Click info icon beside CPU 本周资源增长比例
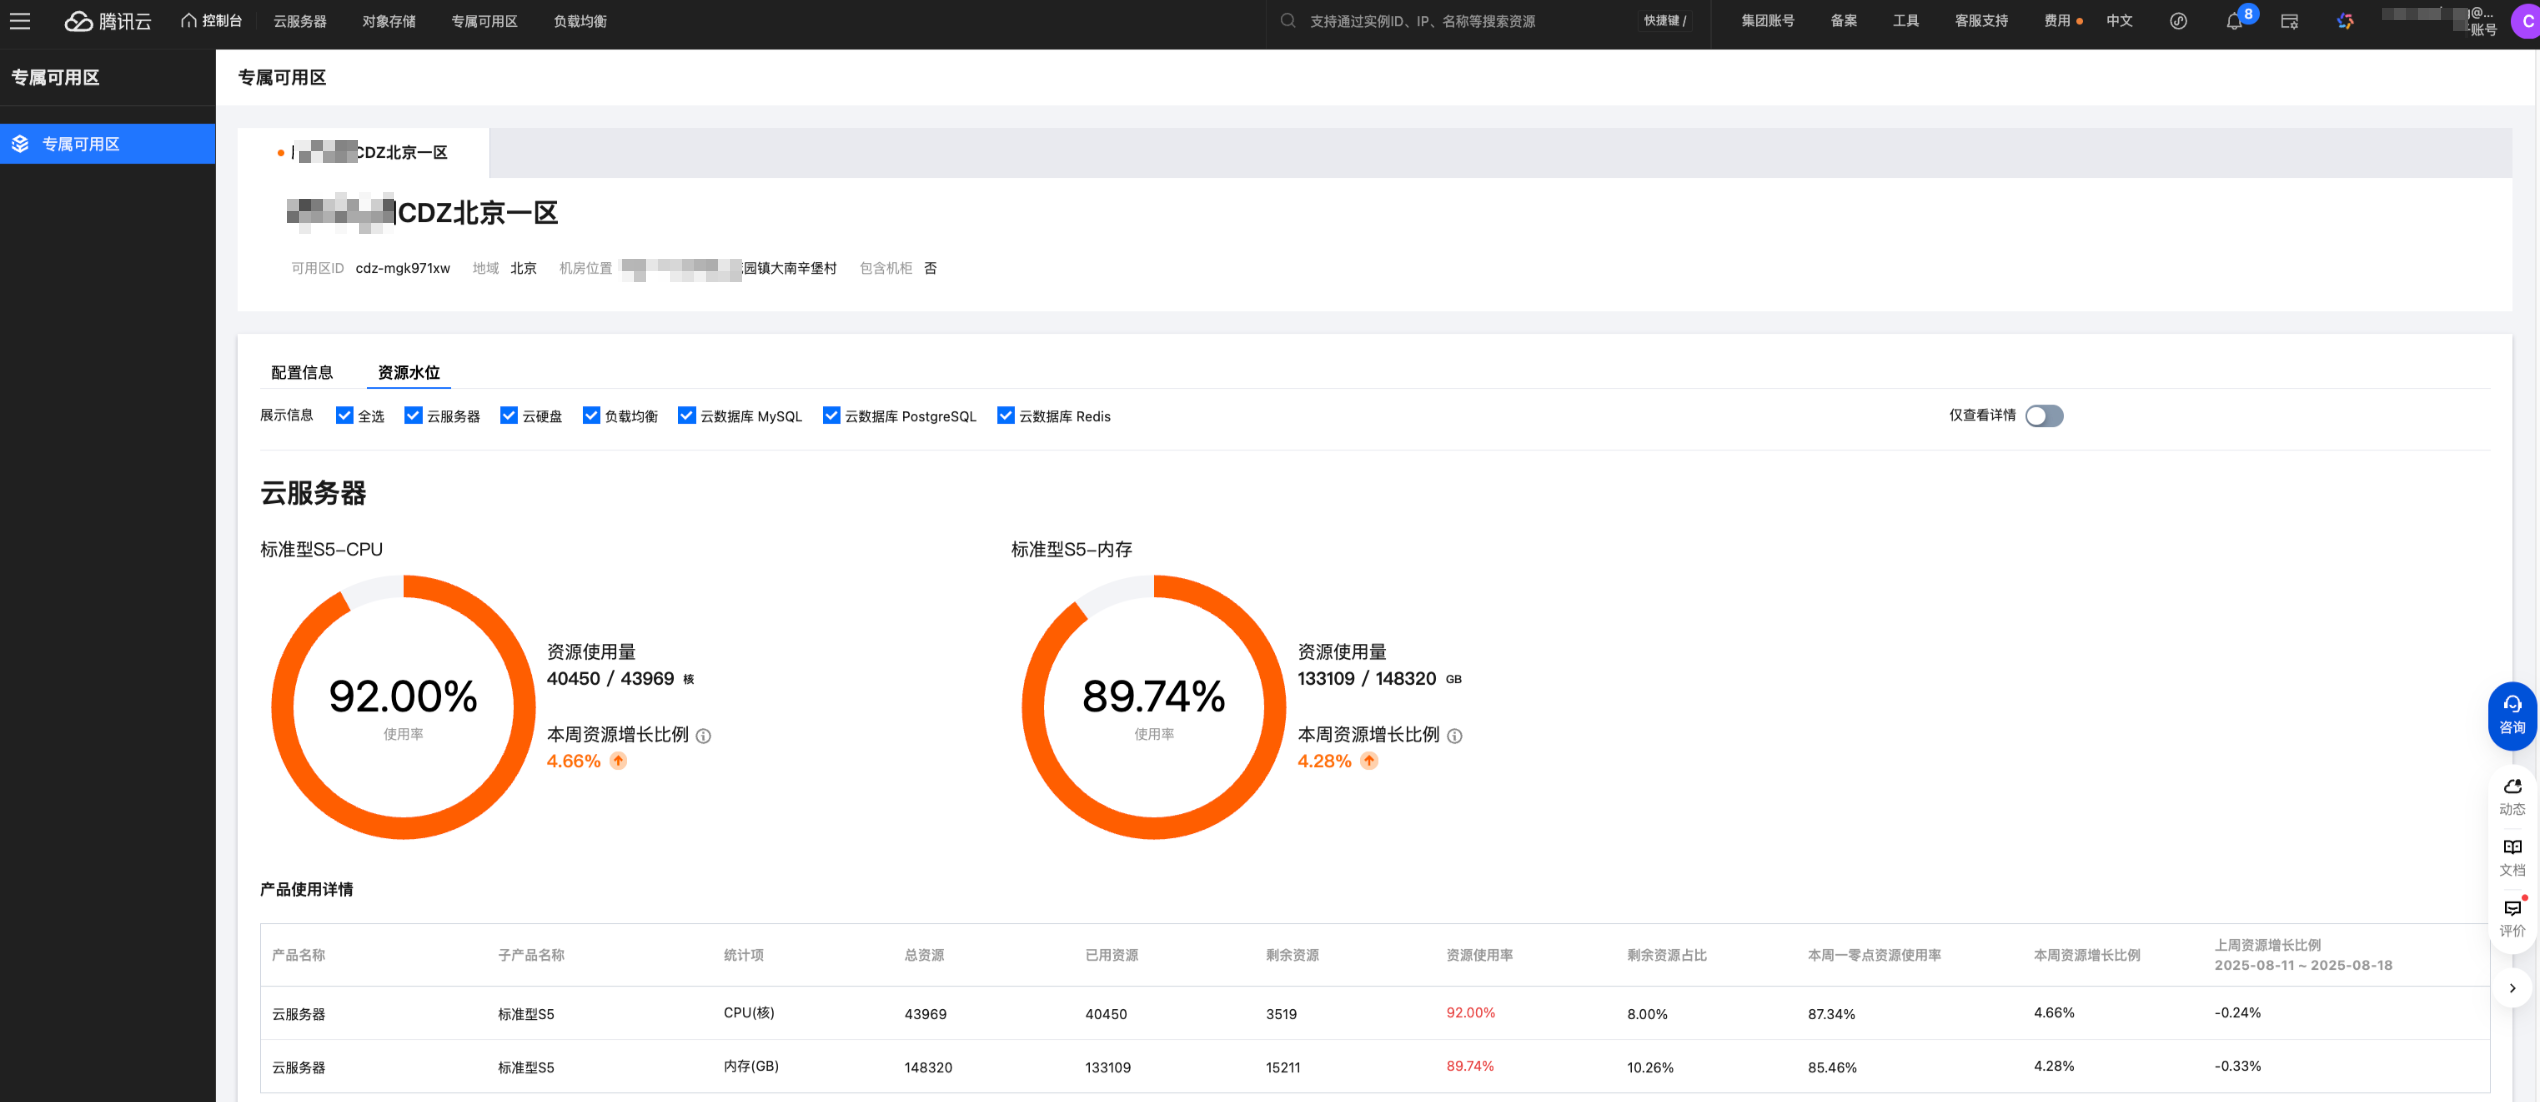 [704, 736]
